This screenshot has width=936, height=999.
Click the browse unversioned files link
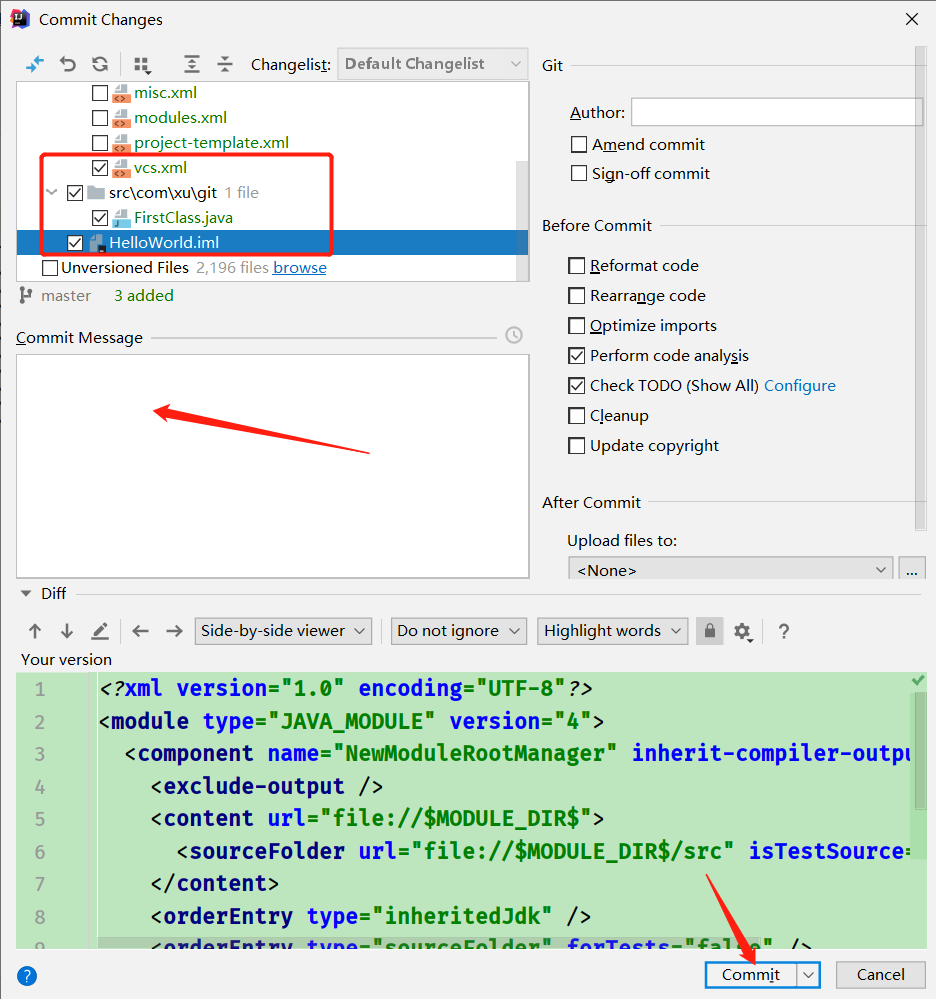(x=299, y=268)
